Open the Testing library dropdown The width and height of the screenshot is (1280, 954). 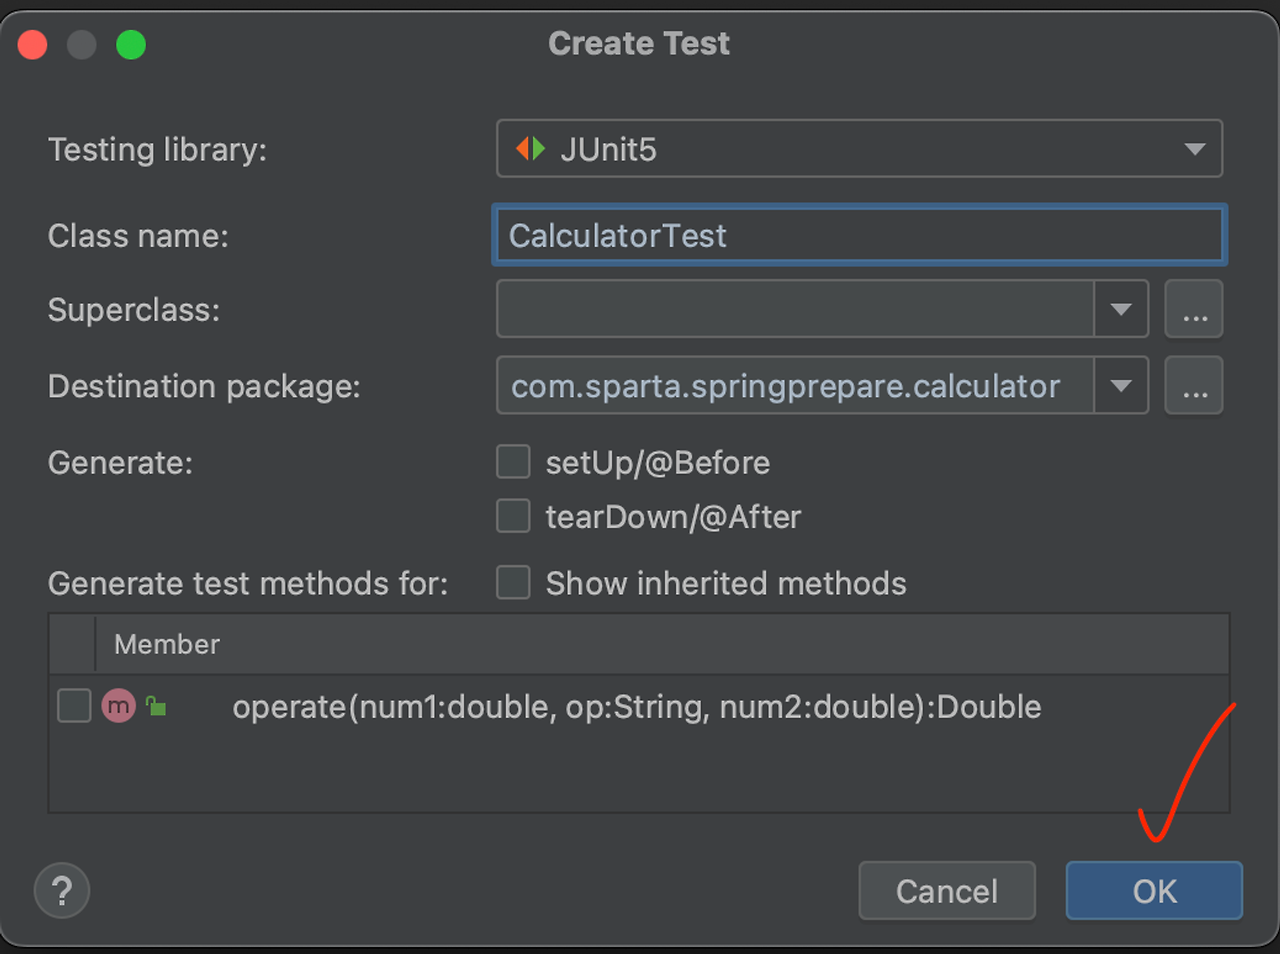1194,149
